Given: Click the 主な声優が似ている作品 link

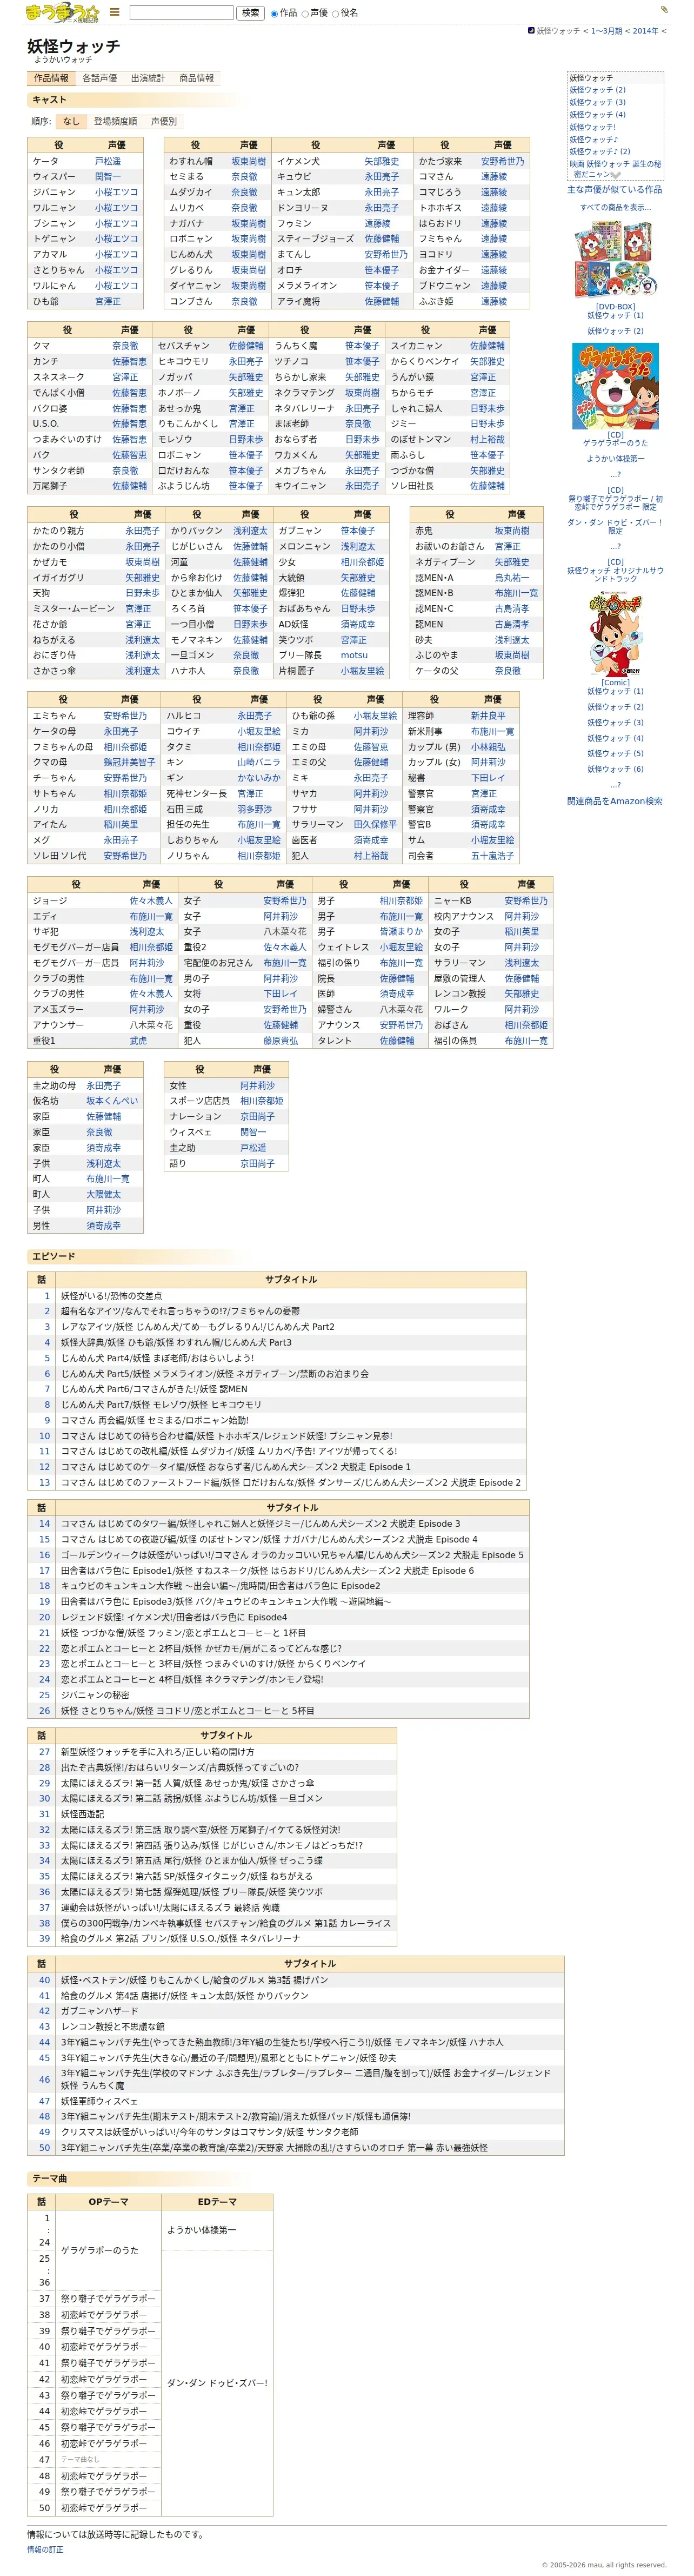Looking at the screenshot, I should click(x=614, y=189).
